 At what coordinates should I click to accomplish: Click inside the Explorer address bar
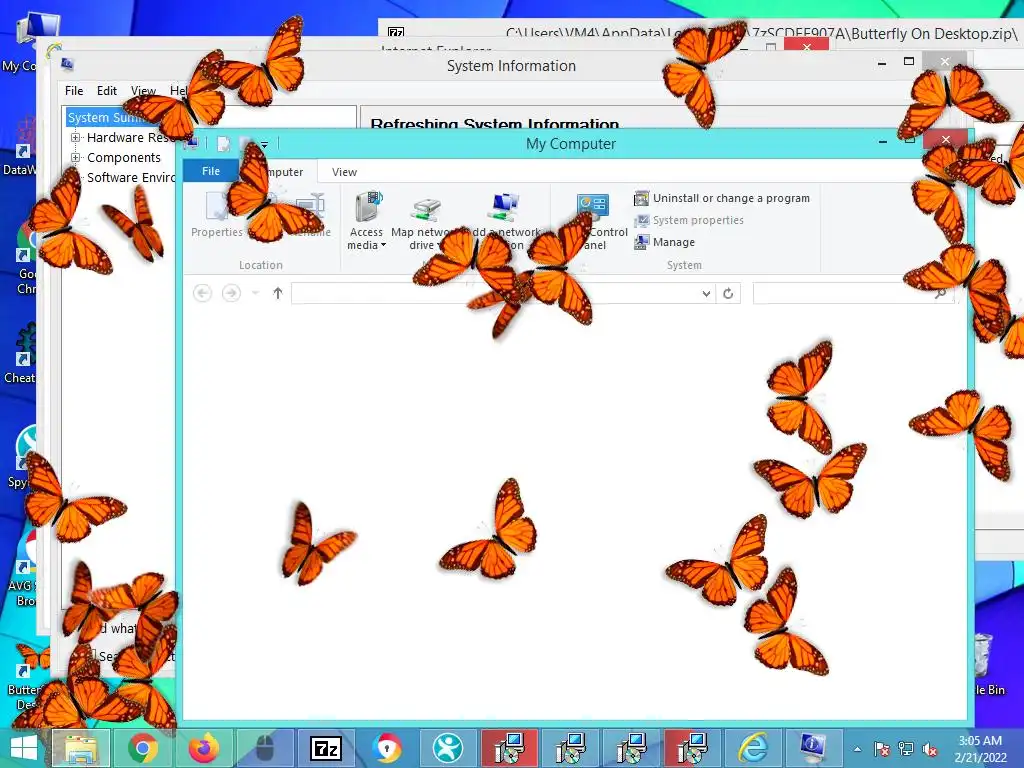tap(494, 293)
